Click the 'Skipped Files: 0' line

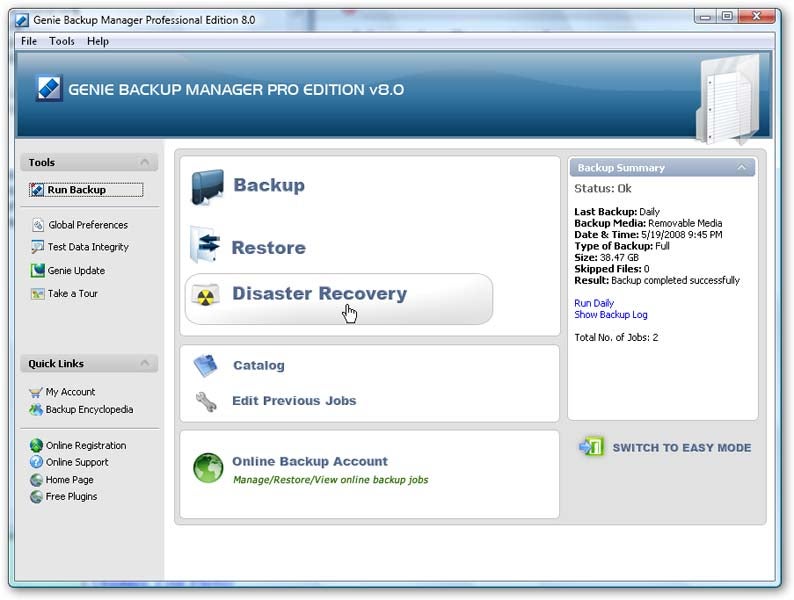pyautogui.click(x=612, y=268)
